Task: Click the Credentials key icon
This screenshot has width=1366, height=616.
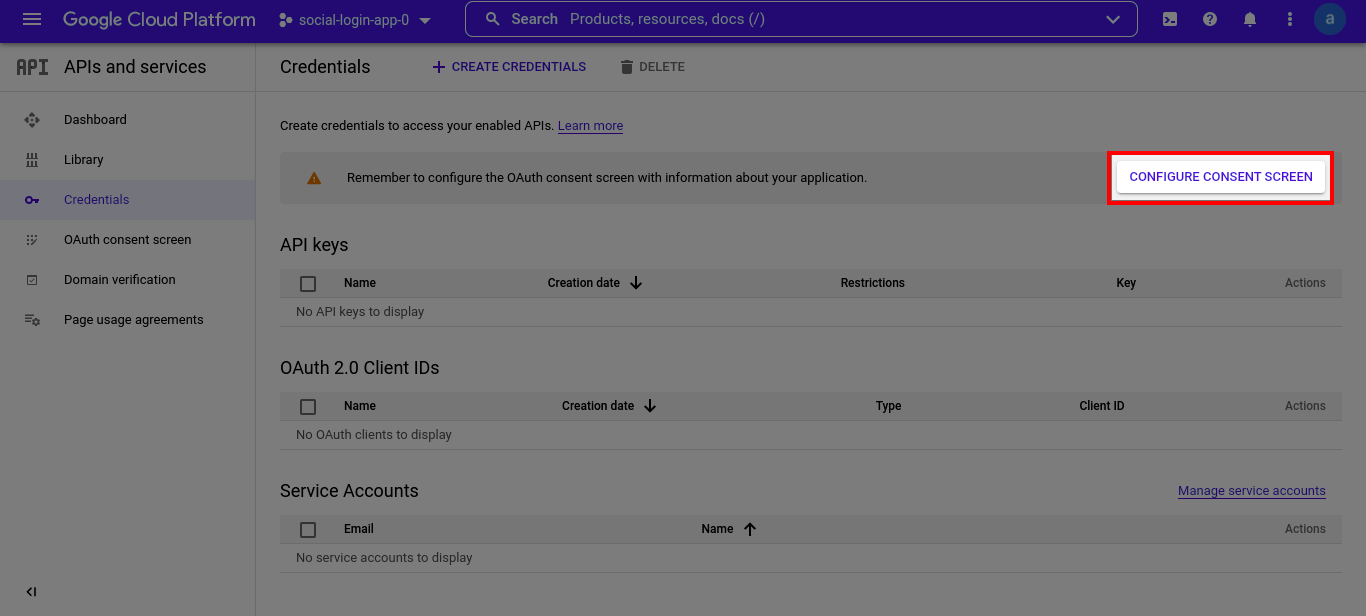Action: click(x=32, y=200)
